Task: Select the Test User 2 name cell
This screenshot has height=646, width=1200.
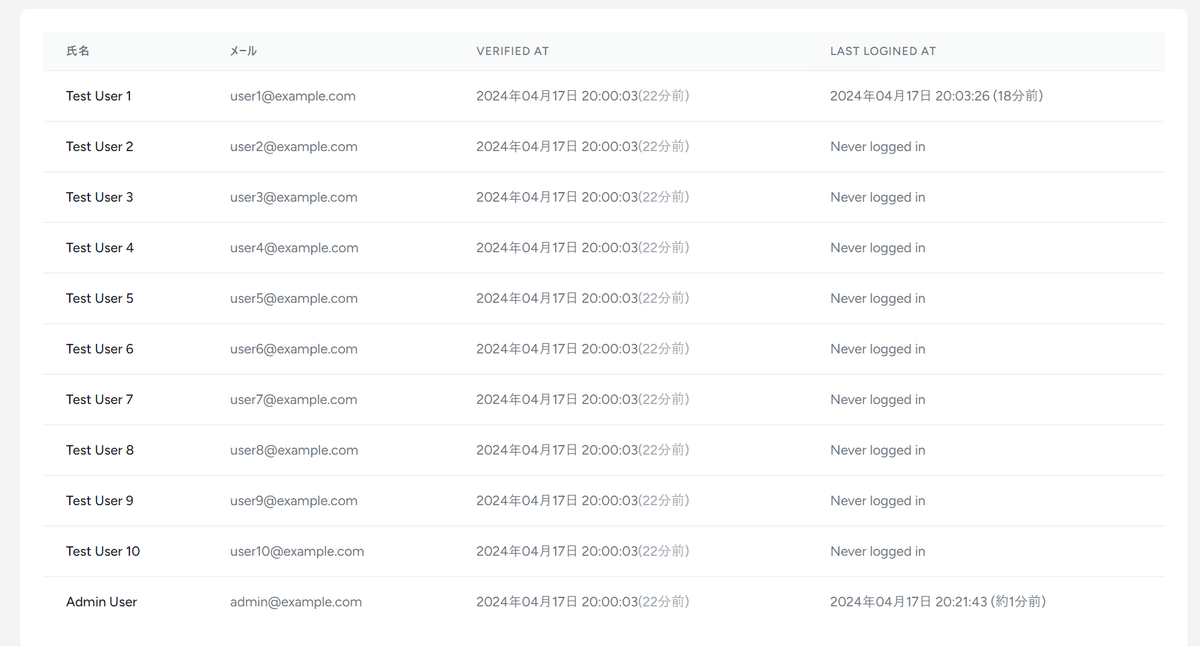Action: coord(100,147)
